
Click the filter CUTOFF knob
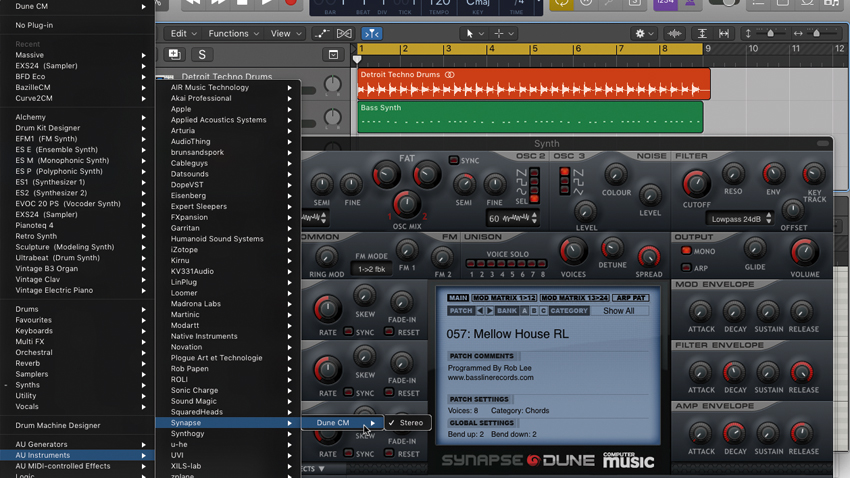(x=696, y=184)
